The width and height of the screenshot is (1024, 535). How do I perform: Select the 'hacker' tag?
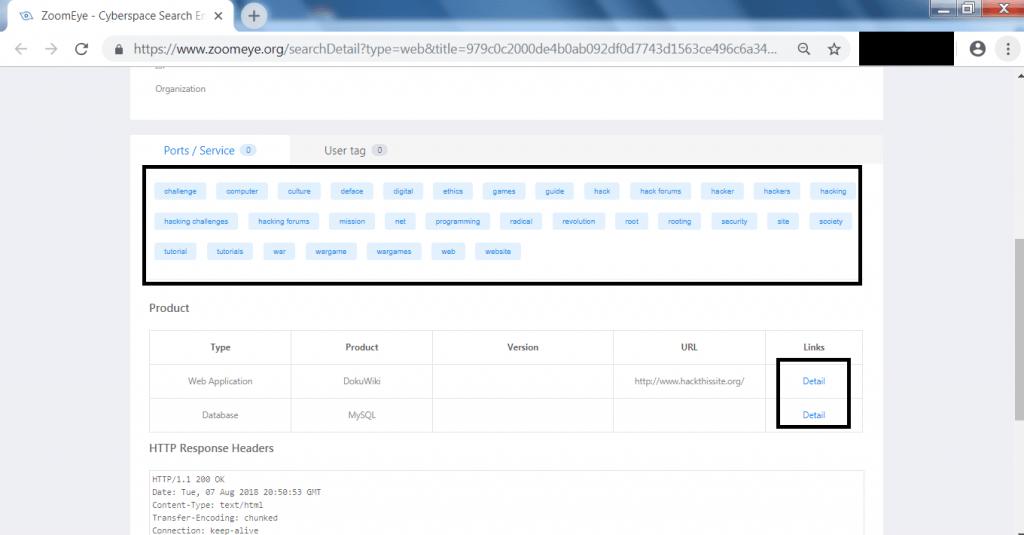(x=722, y=191)
